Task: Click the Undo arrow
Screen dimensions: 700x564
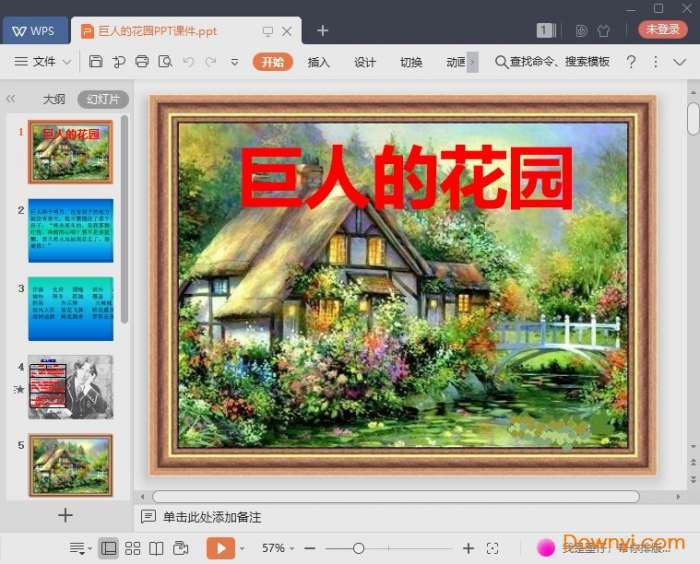Action: [188, 62]
